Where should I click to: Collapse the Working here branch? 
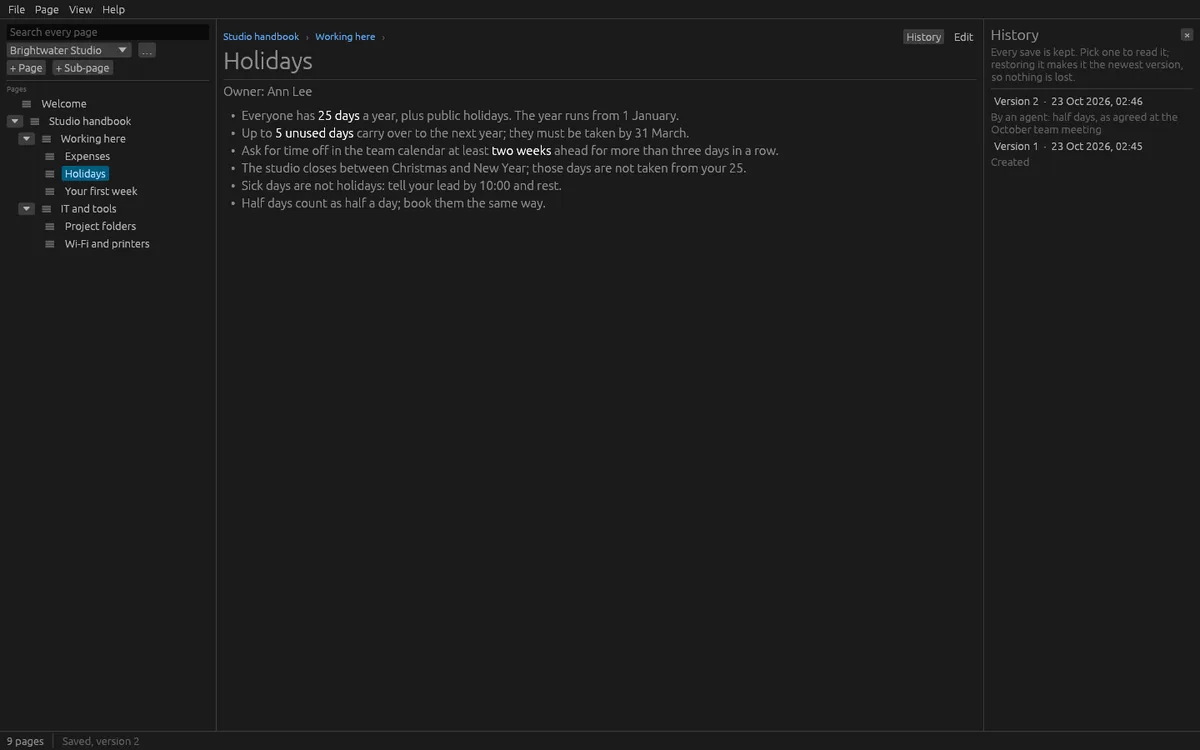[x=27, y=139]
